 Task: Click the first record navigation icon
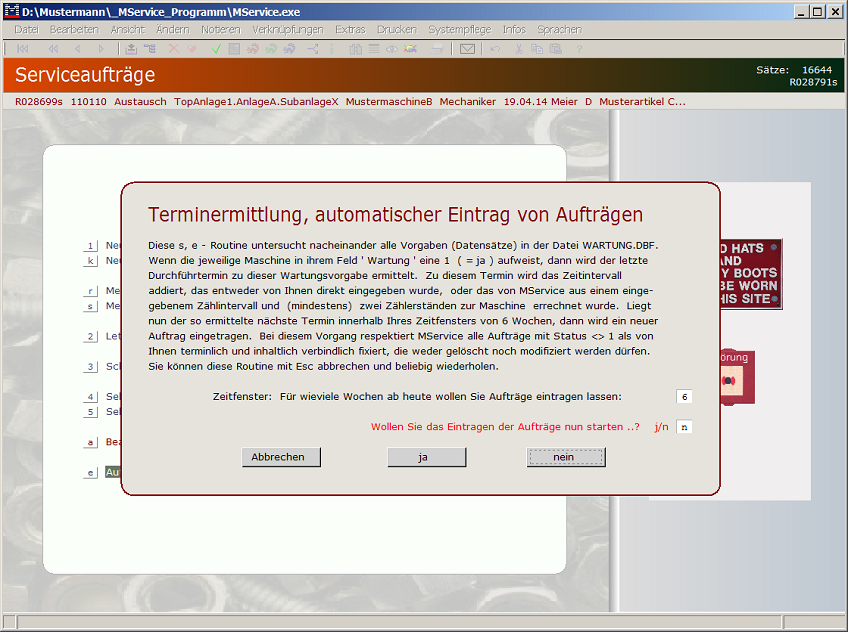tap(22, 48)
